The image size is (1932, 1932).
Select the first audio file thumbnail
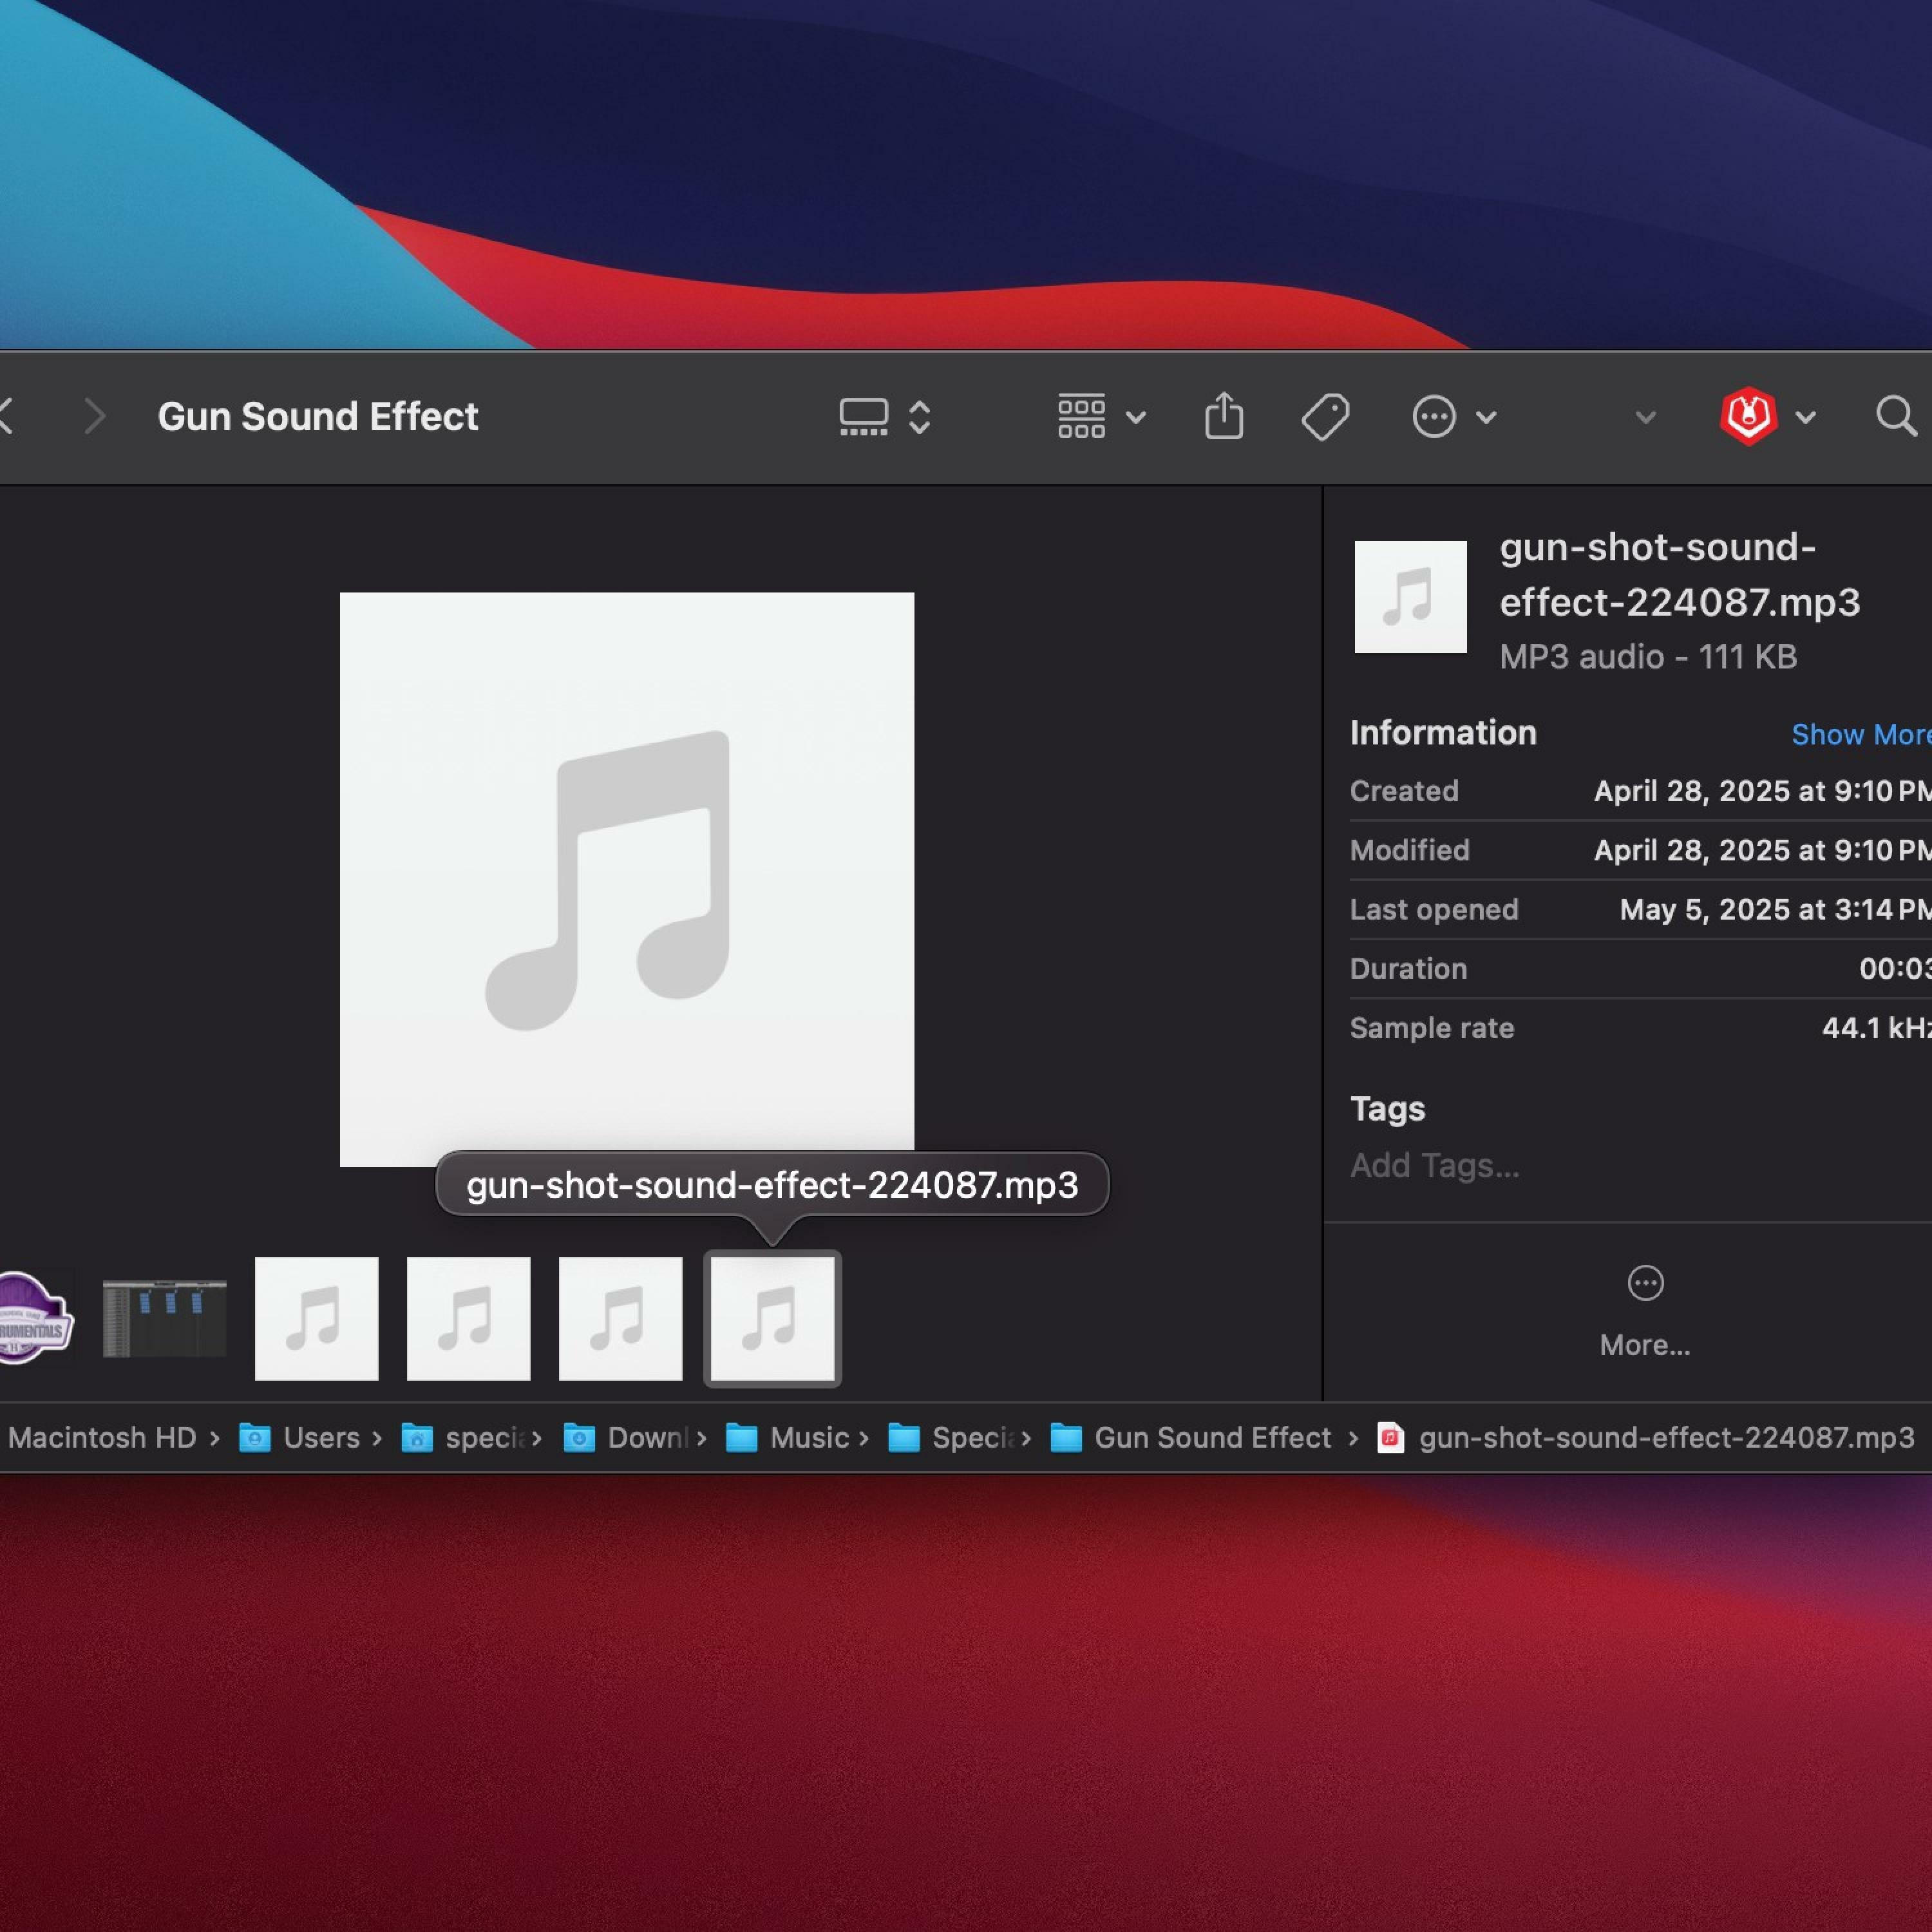pyautogui.click(x=317, y=1318)
